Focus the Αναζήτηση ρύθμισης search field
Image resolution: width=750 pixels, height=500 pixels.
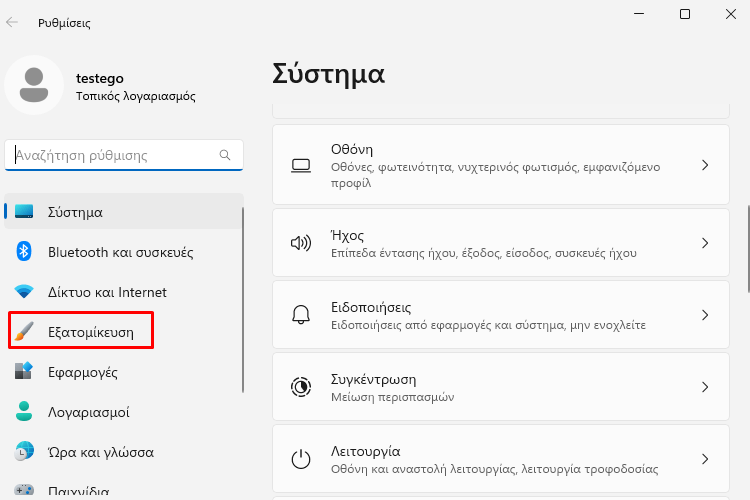tap(124, 155)
